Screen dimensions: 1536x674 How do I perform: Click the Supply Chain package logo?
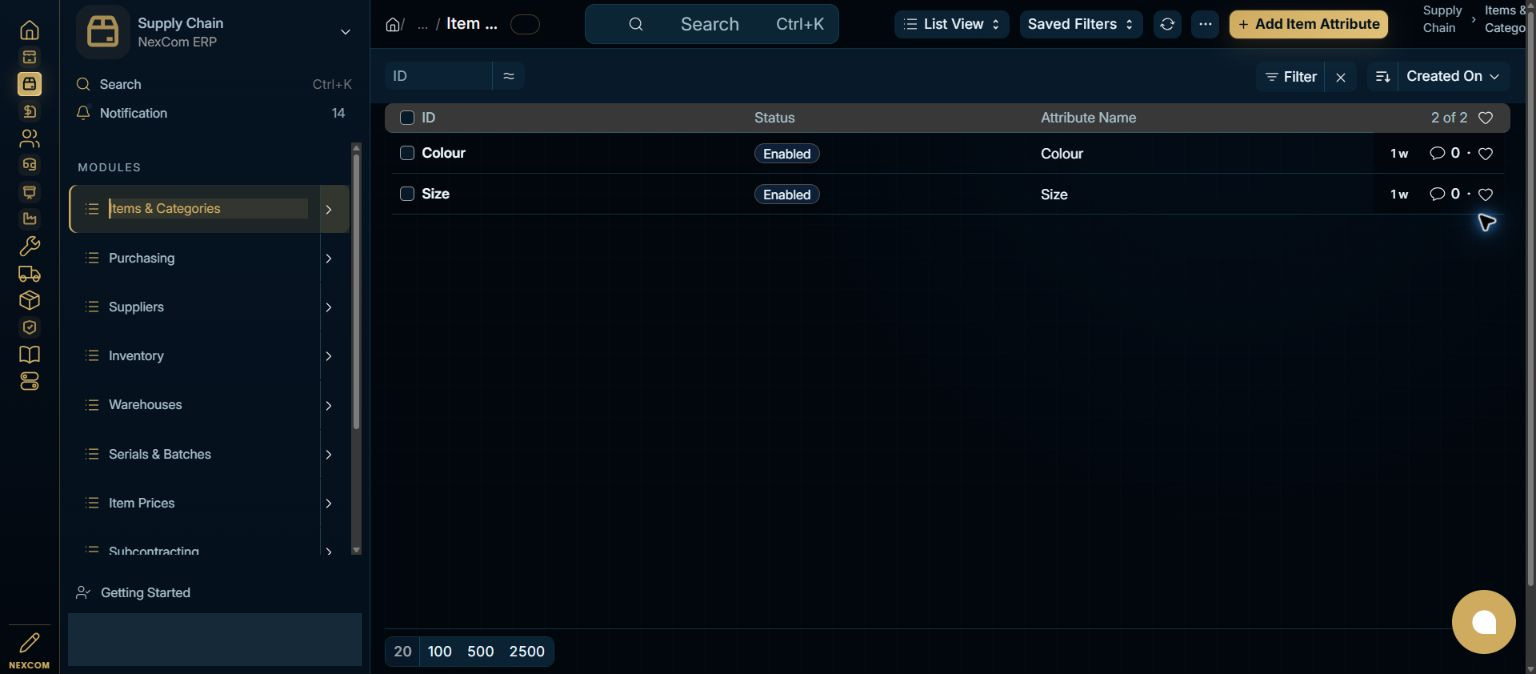103,32
